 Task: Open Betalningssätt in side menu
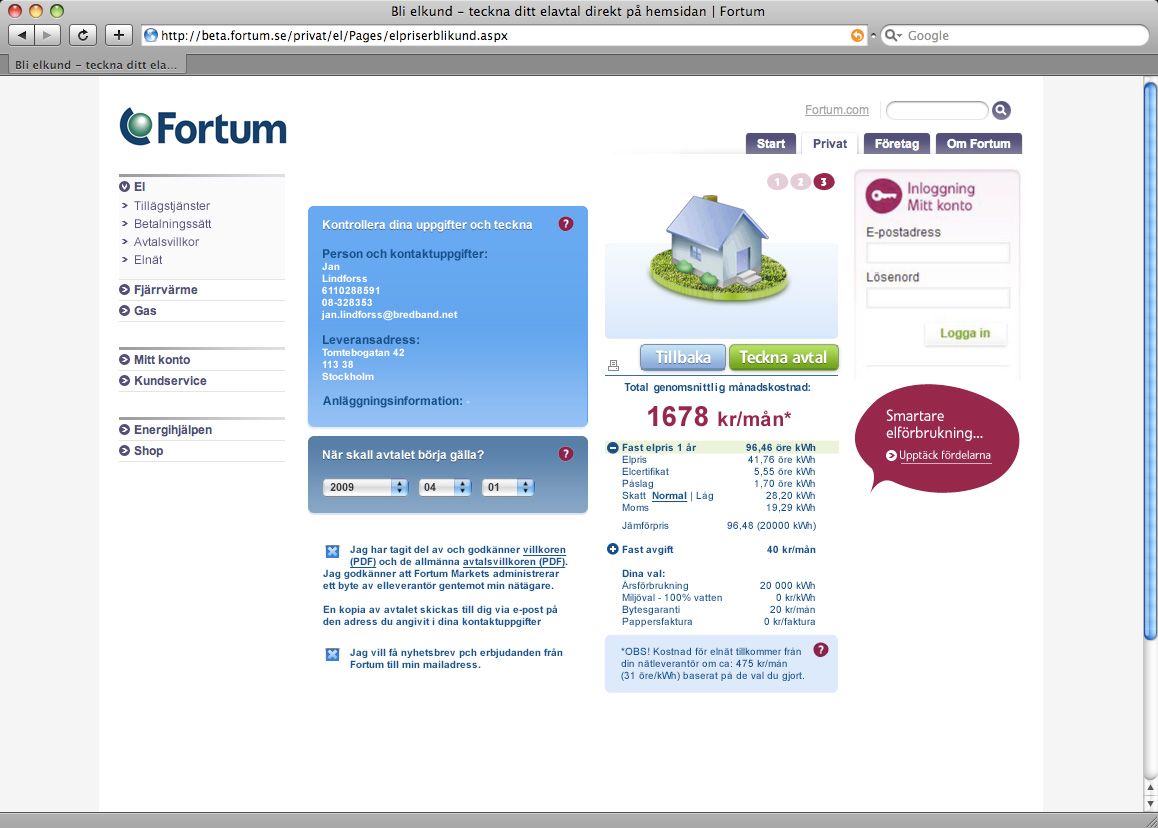(172, 224)
